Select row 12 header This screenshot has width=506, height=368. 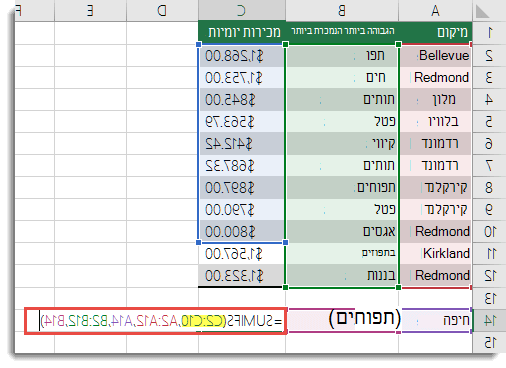click(x=489, y=275)
